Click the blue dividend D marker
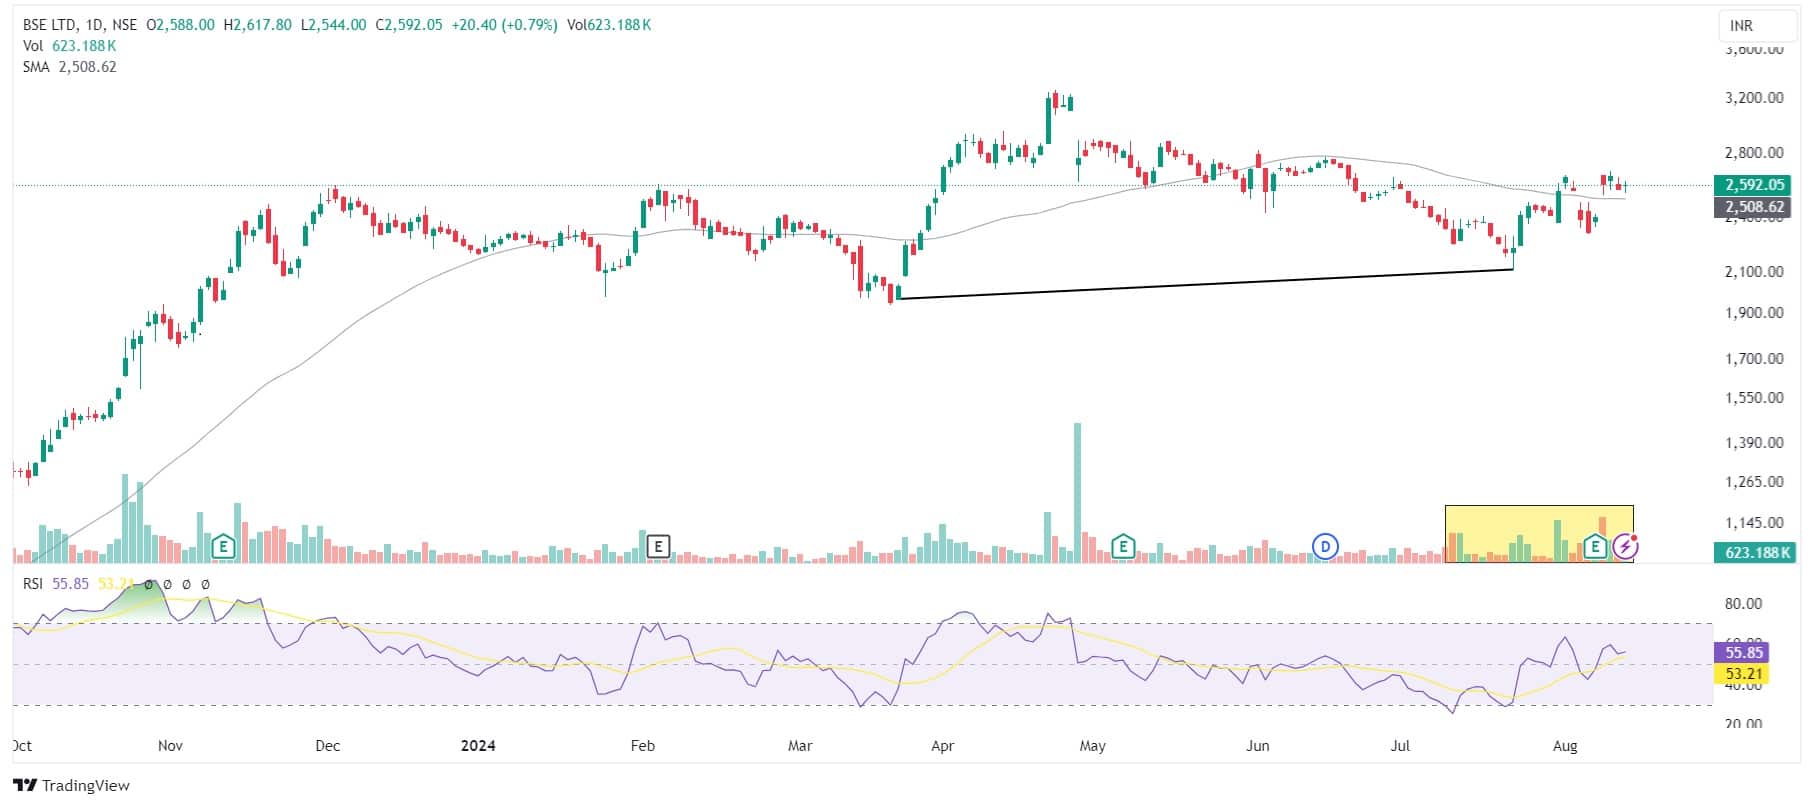Viewport: 1814px width, 807px height. (x=1325, y=546)
